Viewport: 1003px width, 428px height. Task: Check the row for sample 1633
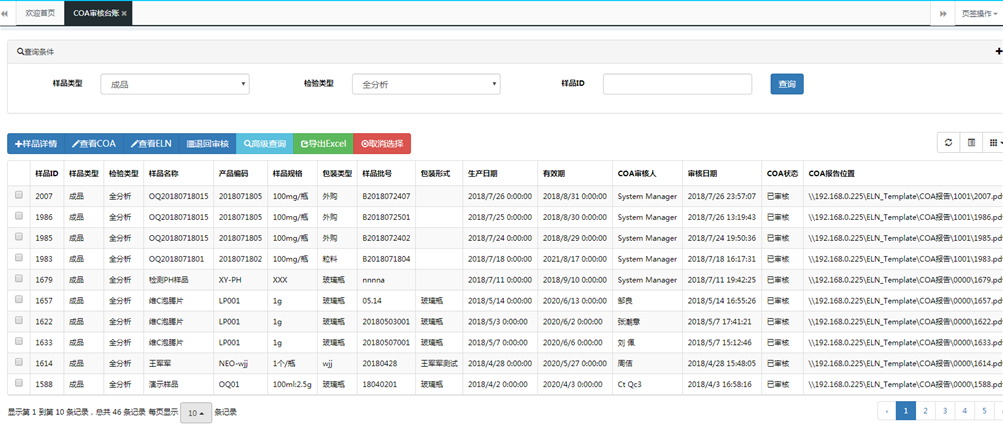(x=19, y=341)
